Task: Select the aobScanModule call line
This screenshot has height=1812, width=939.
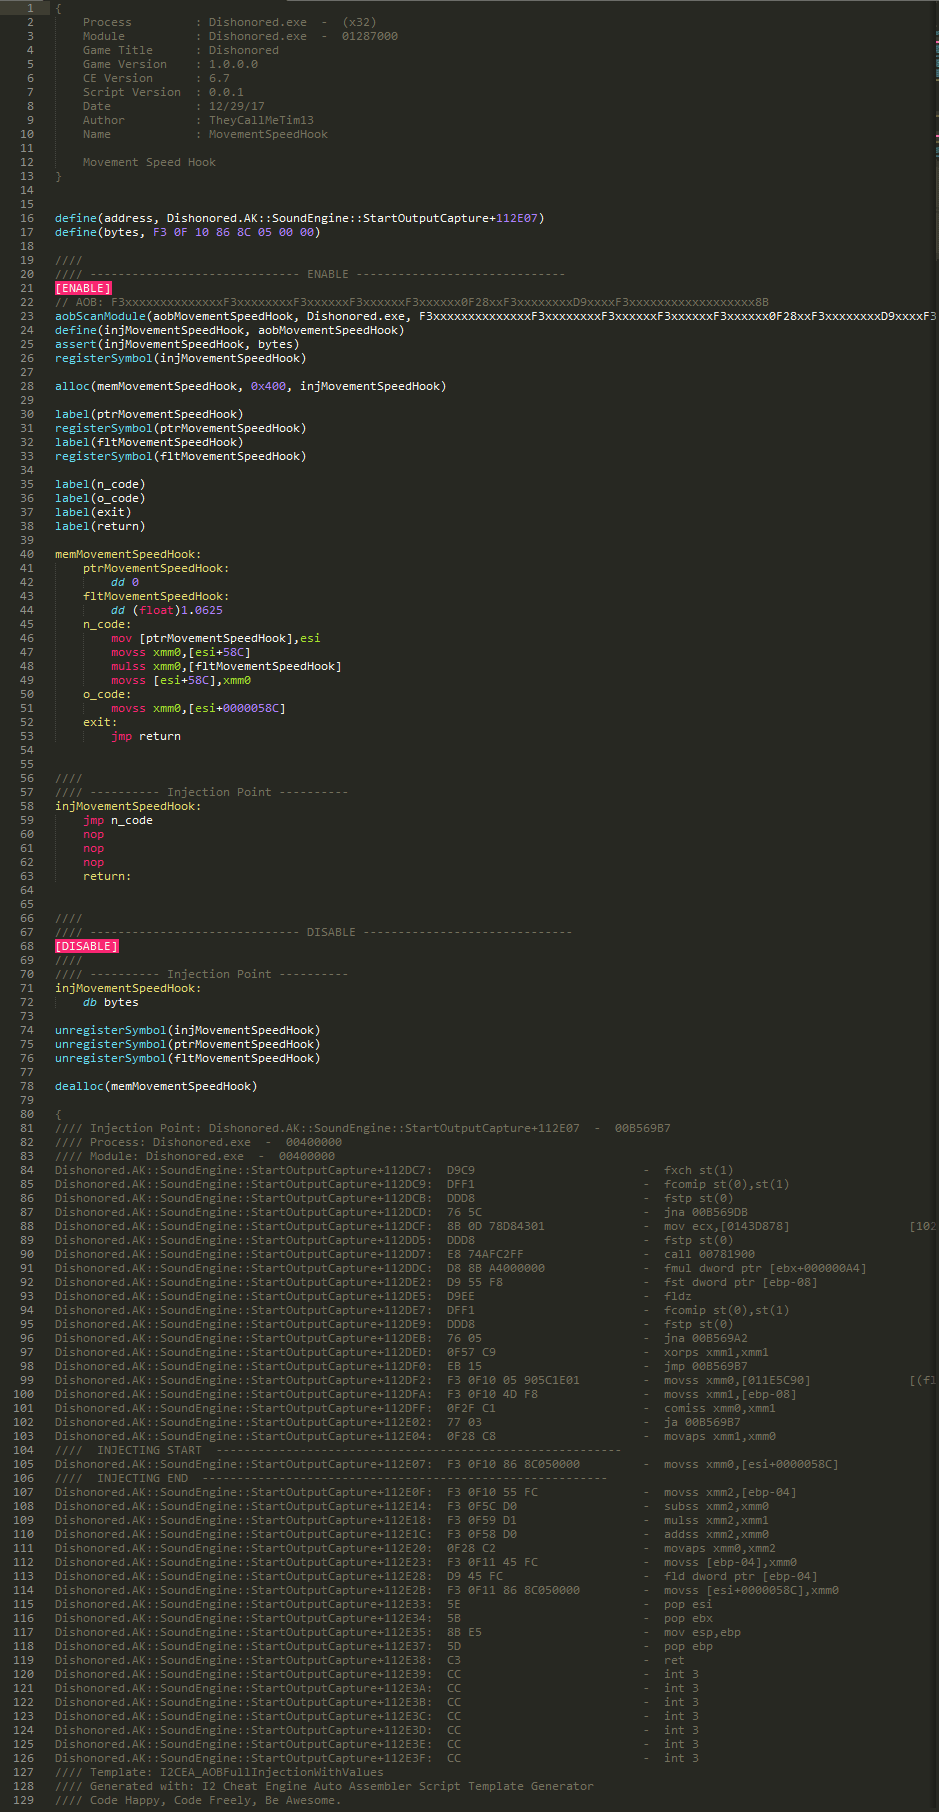Action: point(496,316)
